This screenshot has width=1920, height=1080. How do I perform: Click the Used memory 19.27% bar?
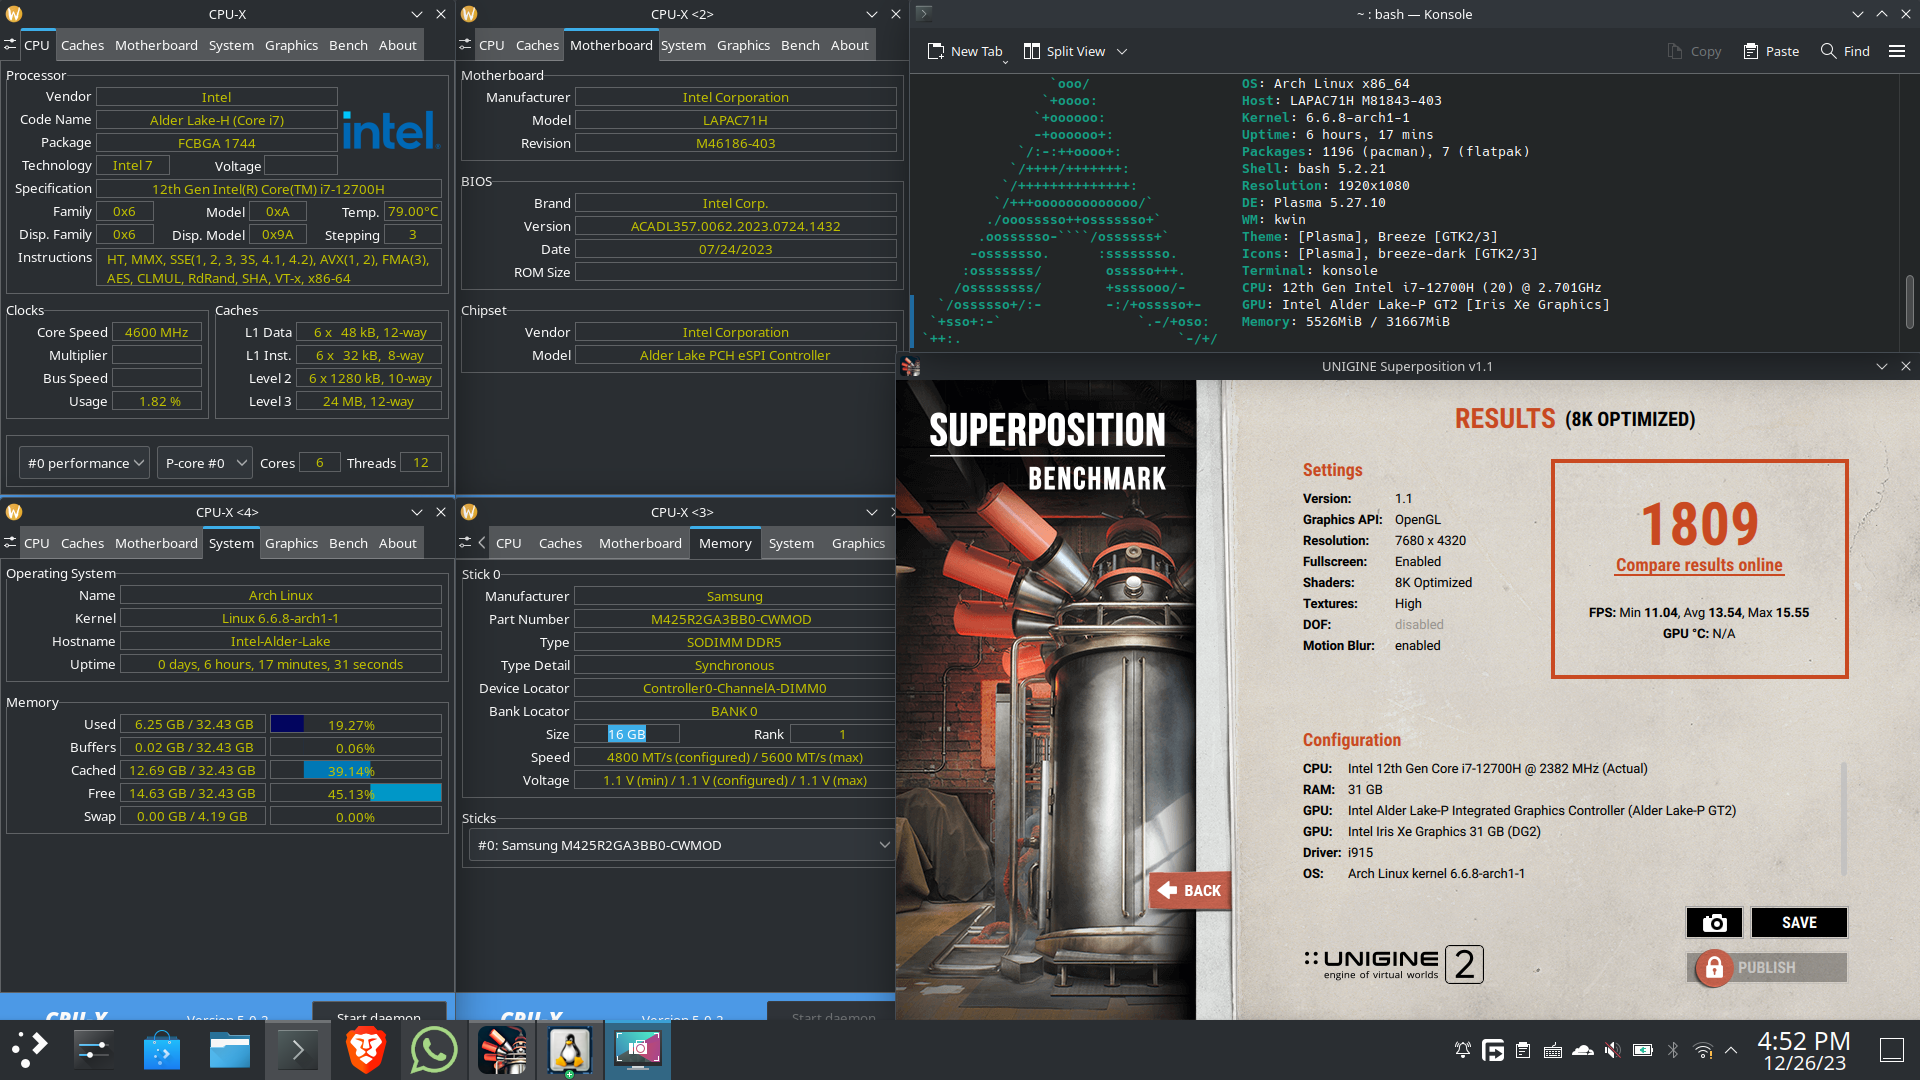tap(356, 724)
